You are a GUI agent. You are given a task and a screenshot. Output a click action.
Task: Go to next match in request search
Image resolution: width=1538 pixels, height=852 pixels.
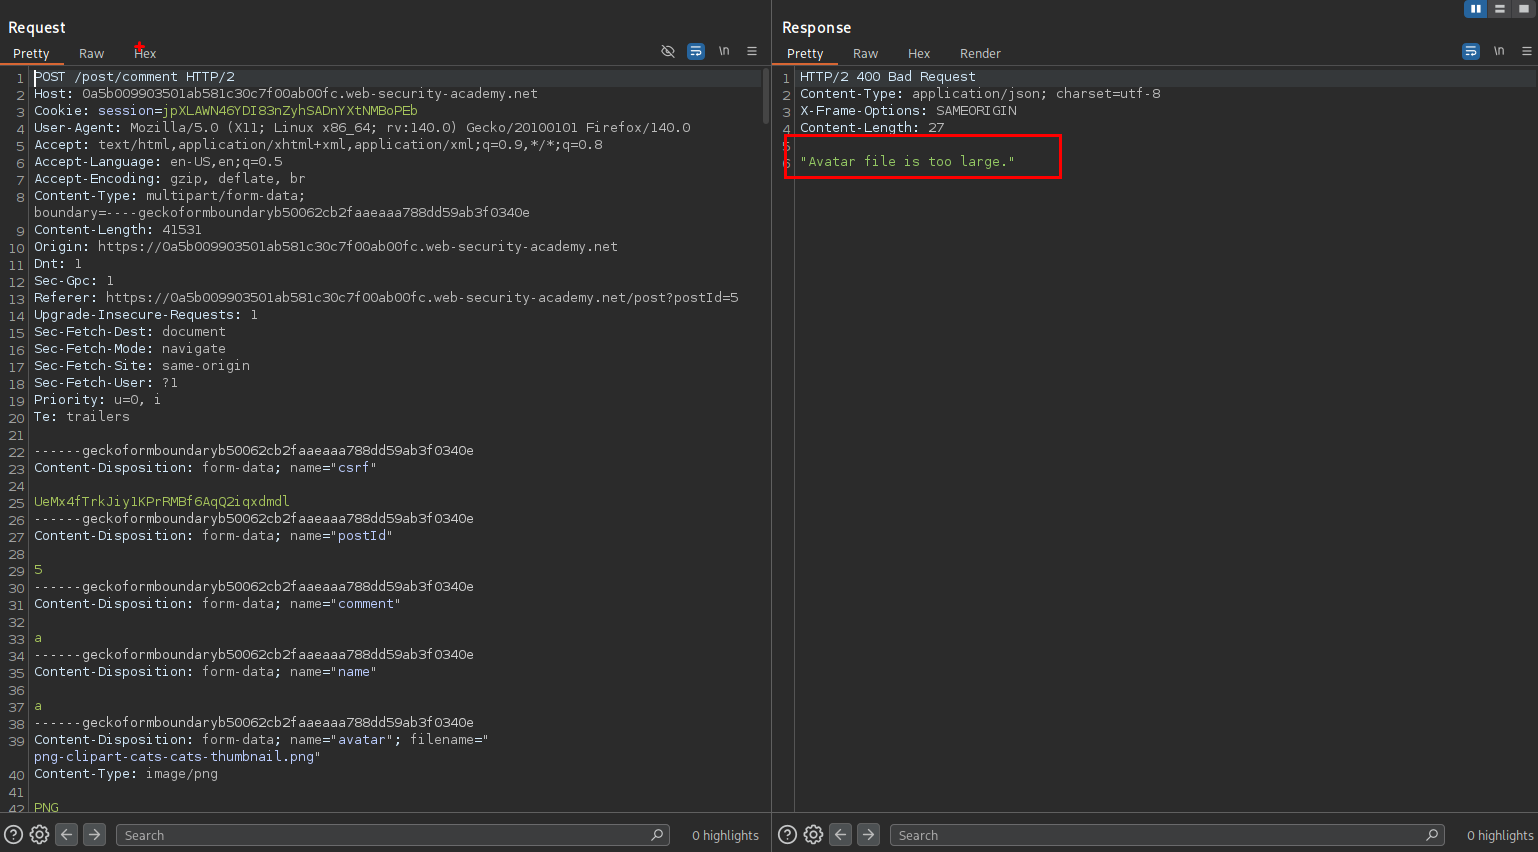pyautogui.click(x=94, y=835)
